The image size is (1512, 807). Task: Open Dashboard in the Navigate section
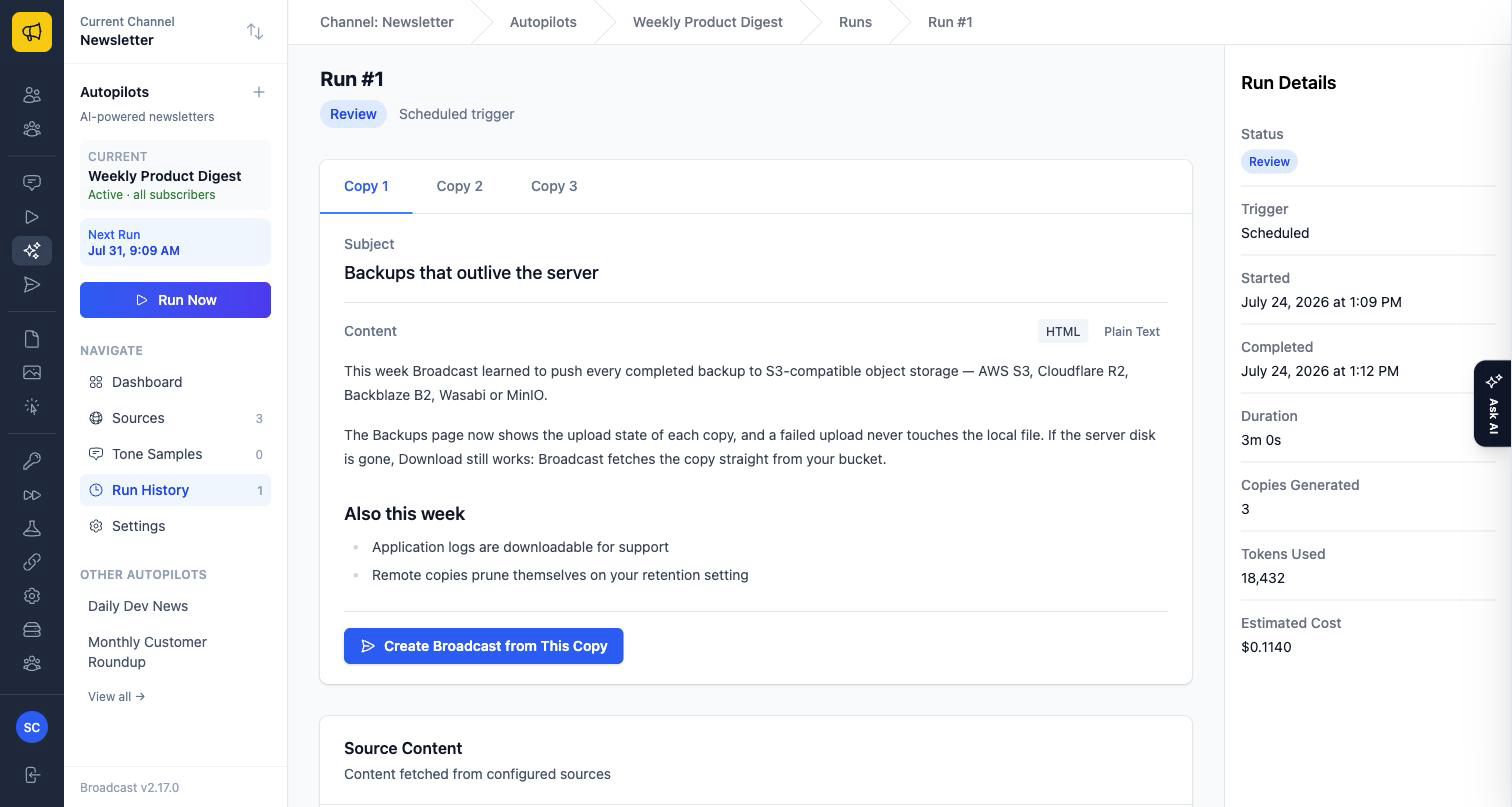pos(175,382)
